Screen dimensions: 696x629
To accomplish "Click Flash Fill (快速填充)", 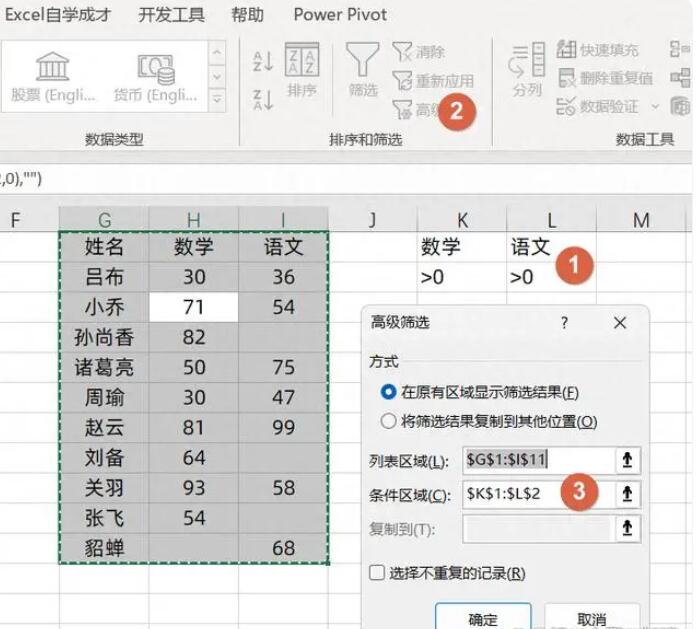I will [x=599, y=50].
